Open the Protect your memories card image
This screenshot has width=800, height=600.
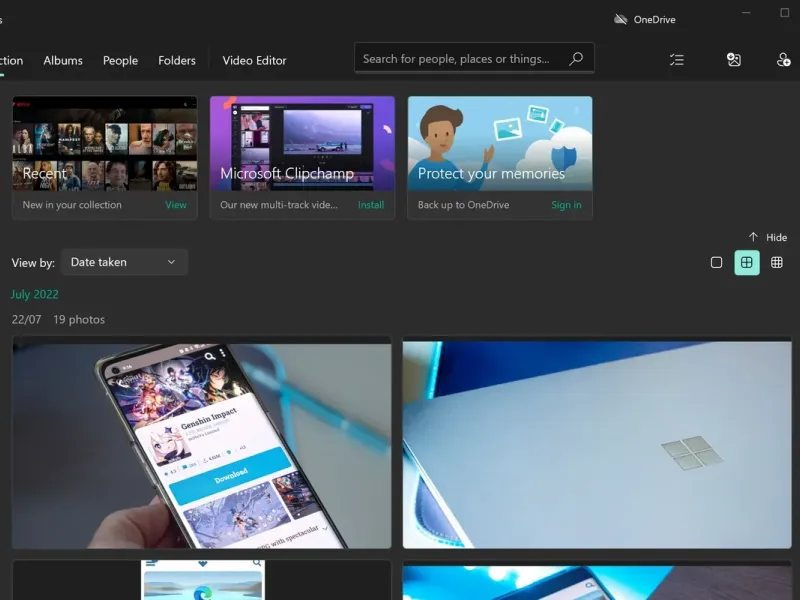tap(500, 143)
